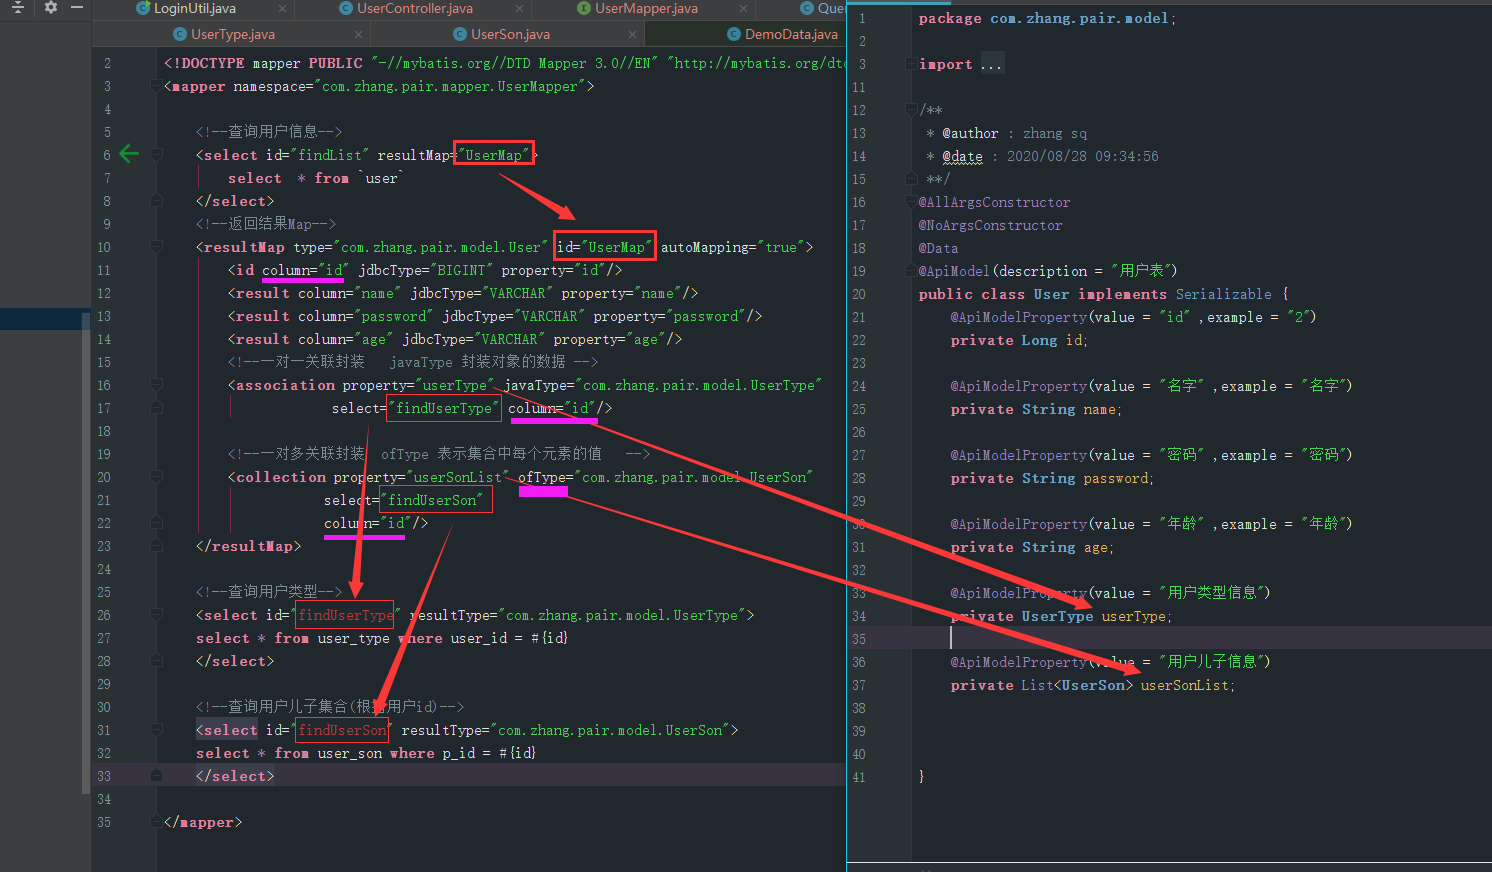Click the autoMapping true value

[x=781, y=247]
